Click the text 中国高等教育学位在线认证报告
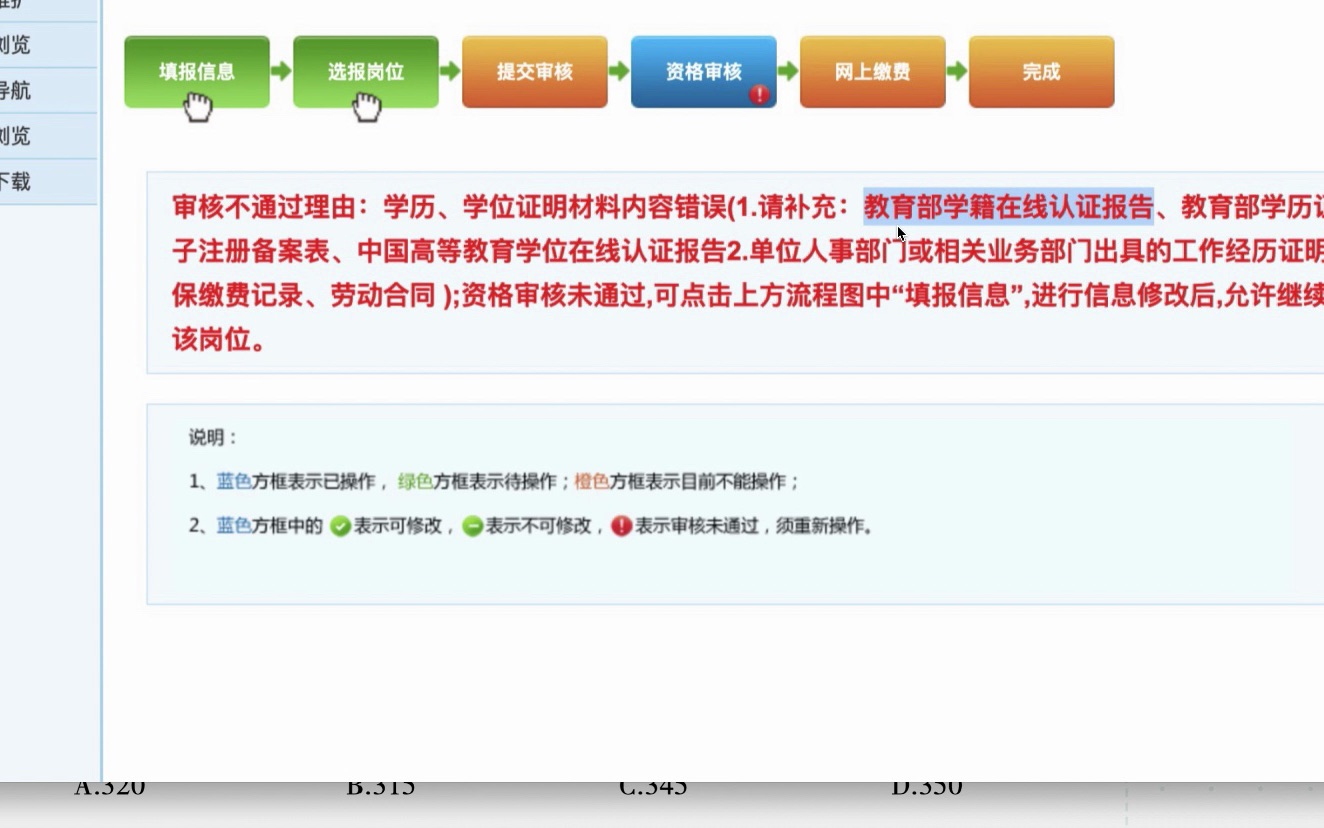This screenshot has height=828, width=1324. click(x=540, y=251)
